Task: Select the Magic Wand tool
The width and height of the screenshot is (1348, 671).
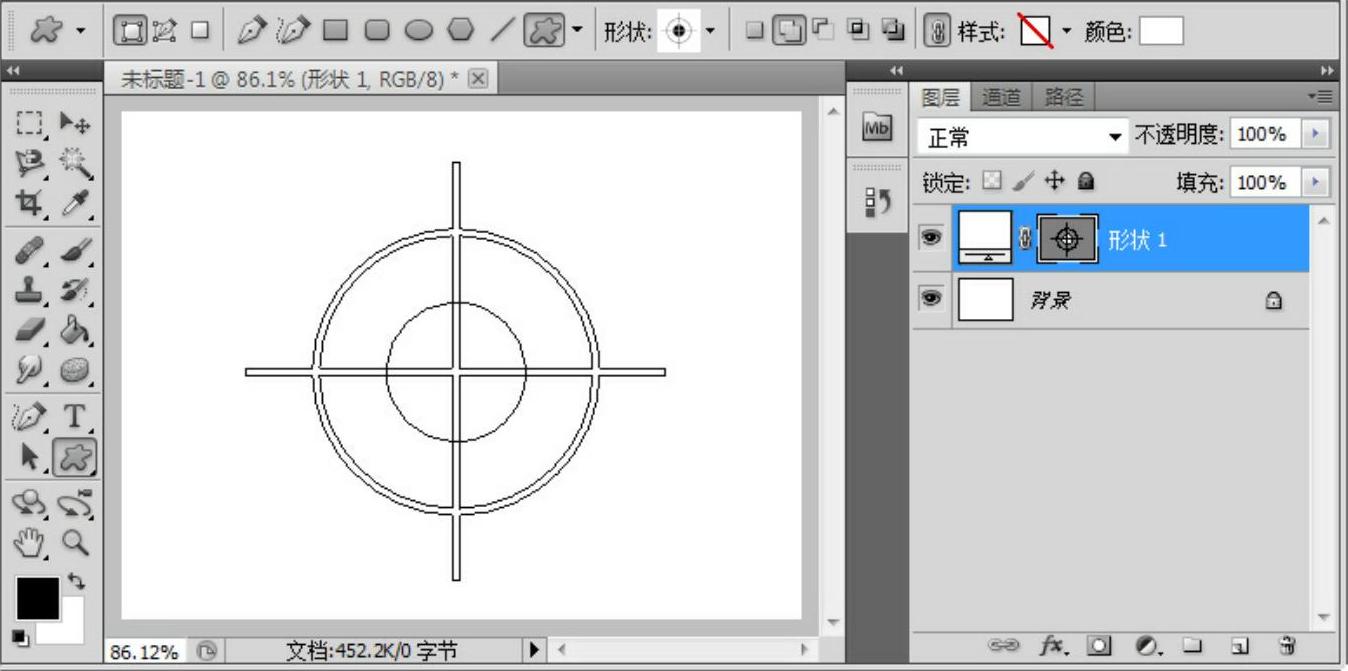Action: (x=75, y=163)
